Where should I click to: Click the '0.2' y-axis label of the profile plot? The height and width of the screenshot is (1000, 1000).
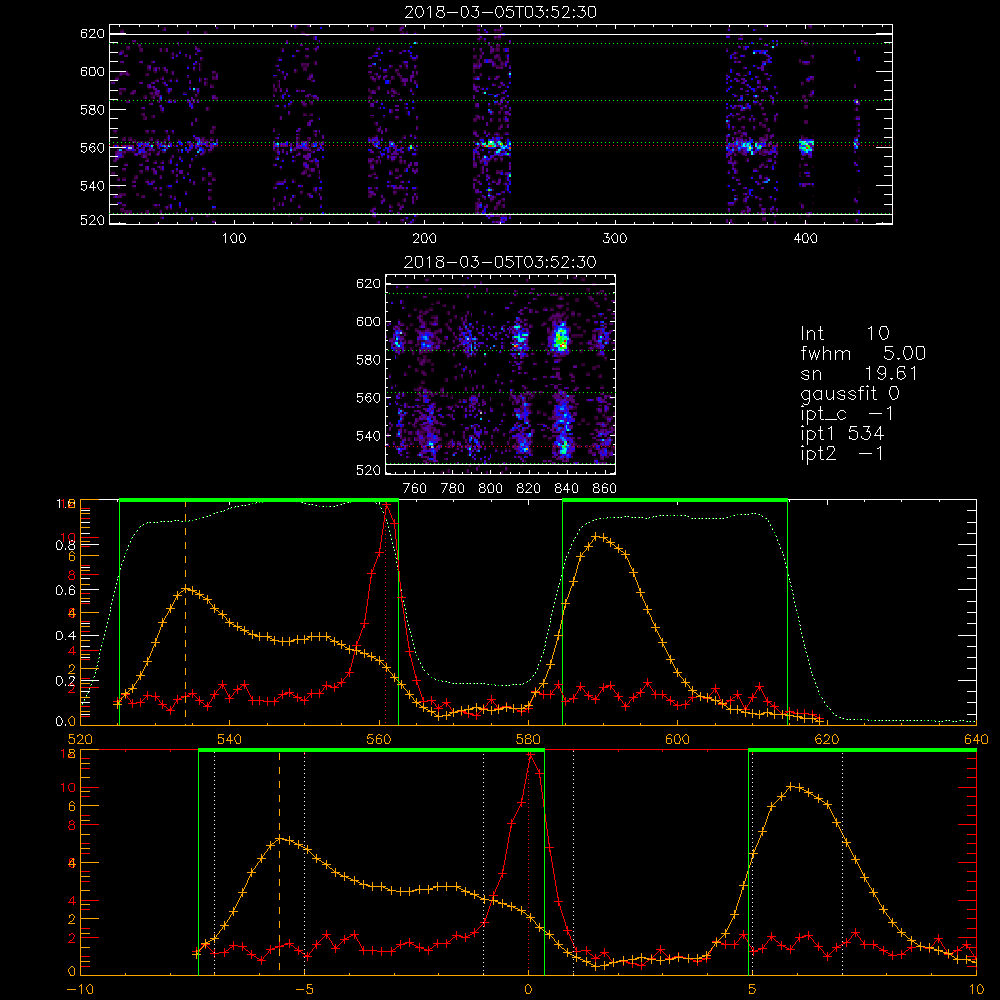[66, 681]
